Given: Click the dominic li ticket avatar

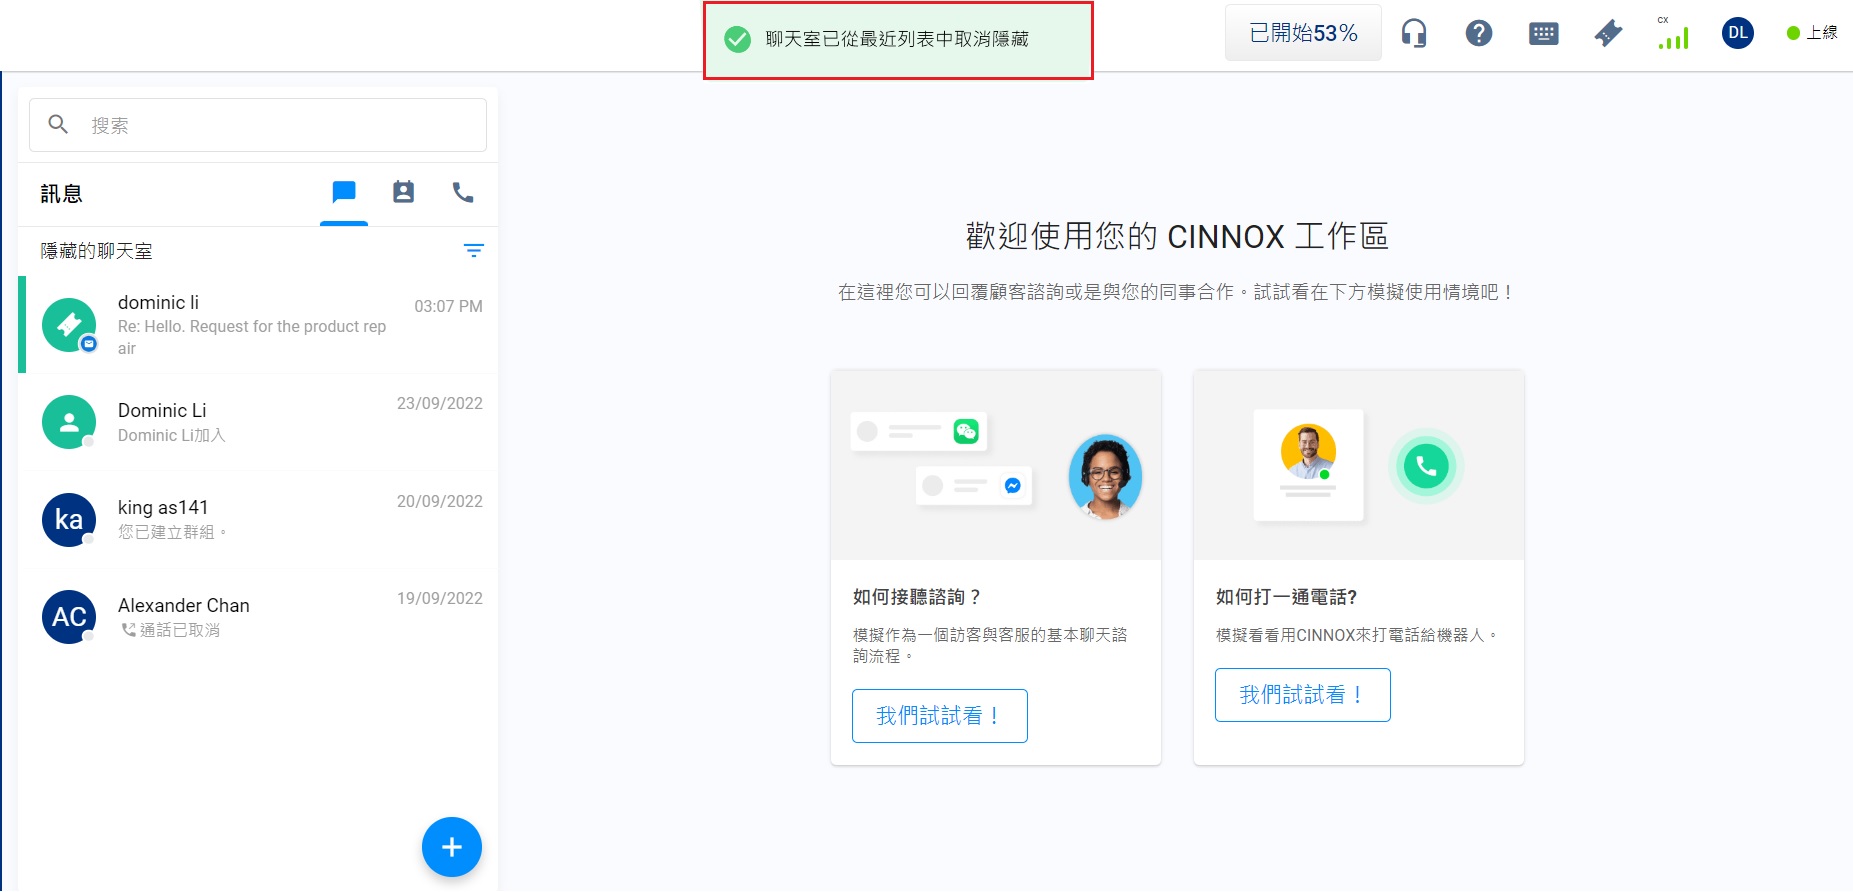Looking at the screenshot, I should coord(69,325).
